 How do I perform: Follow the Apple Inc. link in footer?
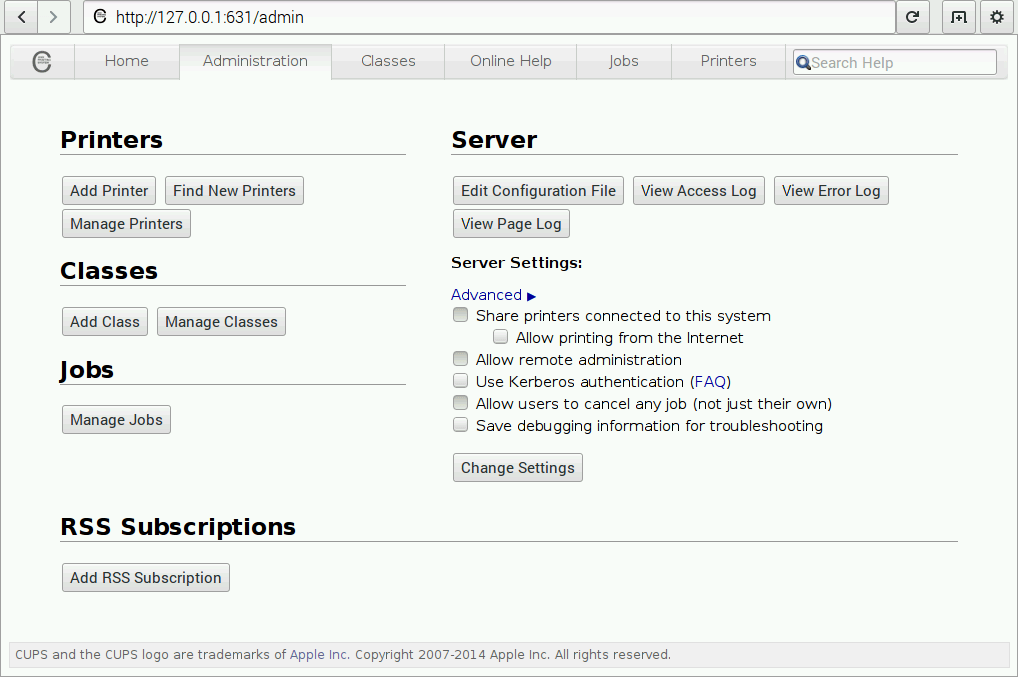(x=318, y=654)
